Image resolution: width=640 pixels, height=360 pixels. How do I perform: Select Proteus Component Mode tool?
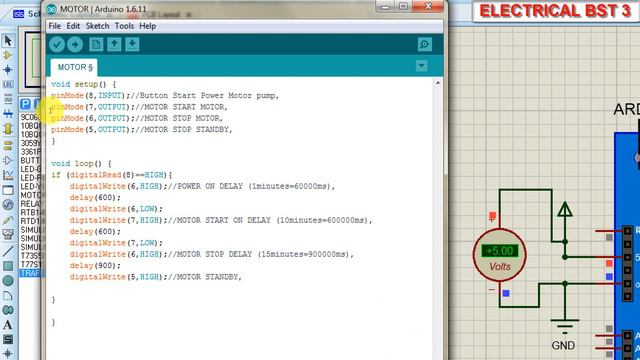[8, 55]
